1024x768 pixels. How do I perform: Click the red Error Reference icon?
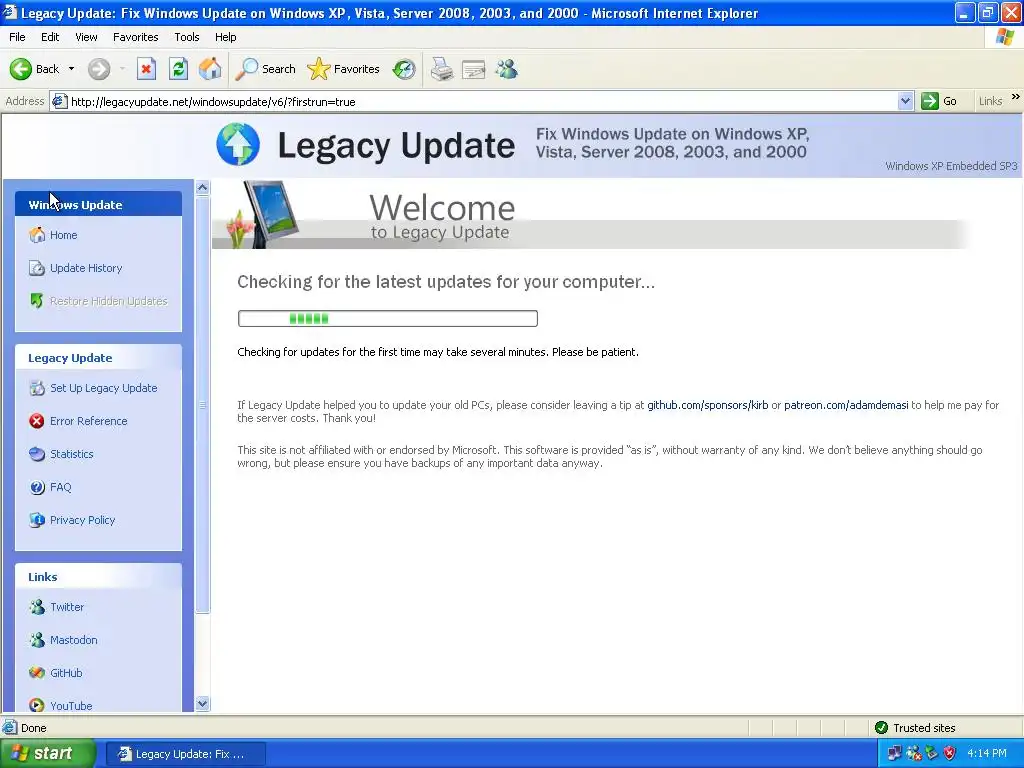coord(37,421)
